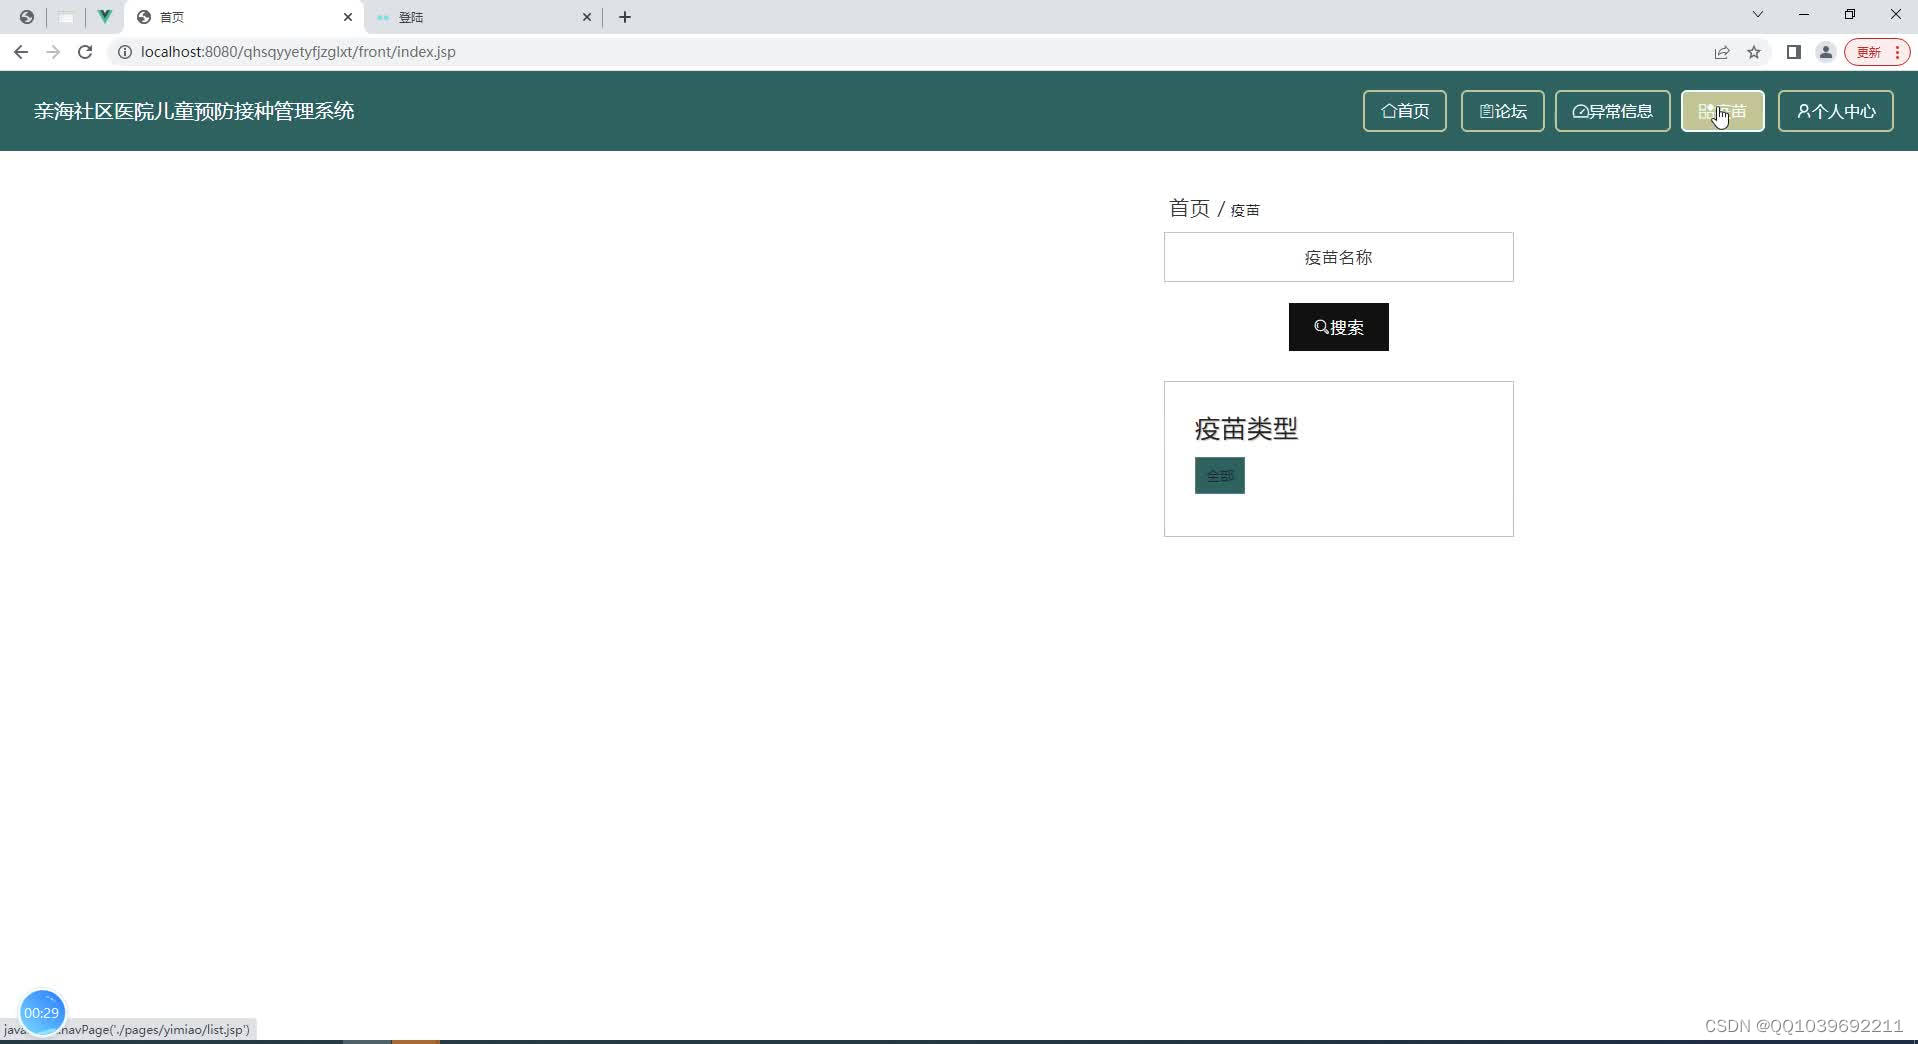
Task: Restore down the browser window
Action: point(1849,15)
